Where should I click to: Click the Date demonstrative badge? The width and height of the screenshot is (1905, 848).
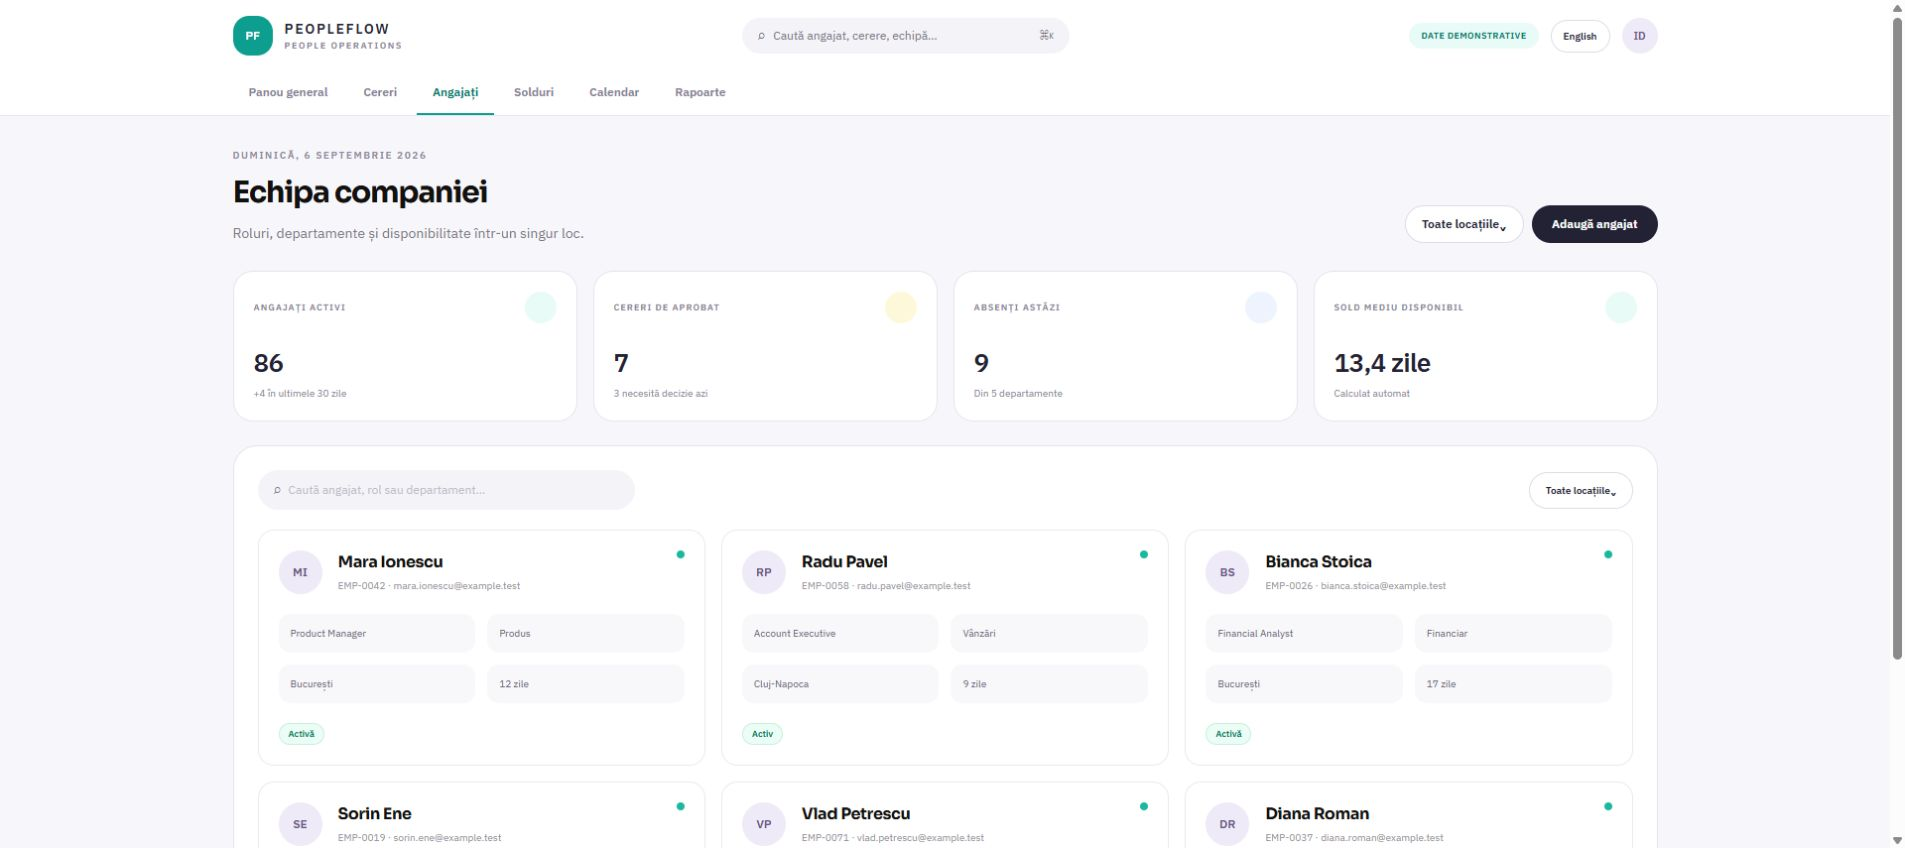point(1473,36)
